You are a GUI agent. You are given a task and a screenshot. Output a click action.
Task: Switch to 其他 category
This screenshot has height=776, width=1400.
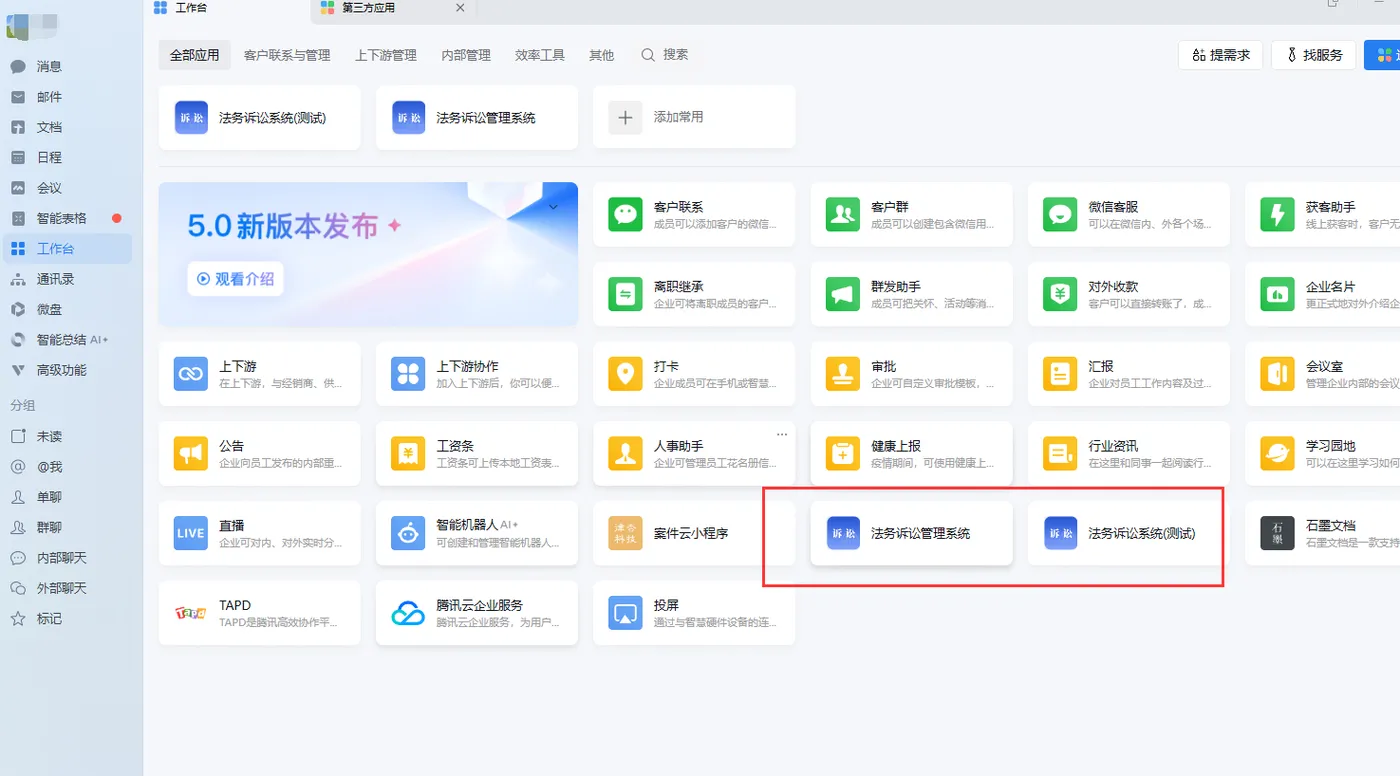[602, 55]
